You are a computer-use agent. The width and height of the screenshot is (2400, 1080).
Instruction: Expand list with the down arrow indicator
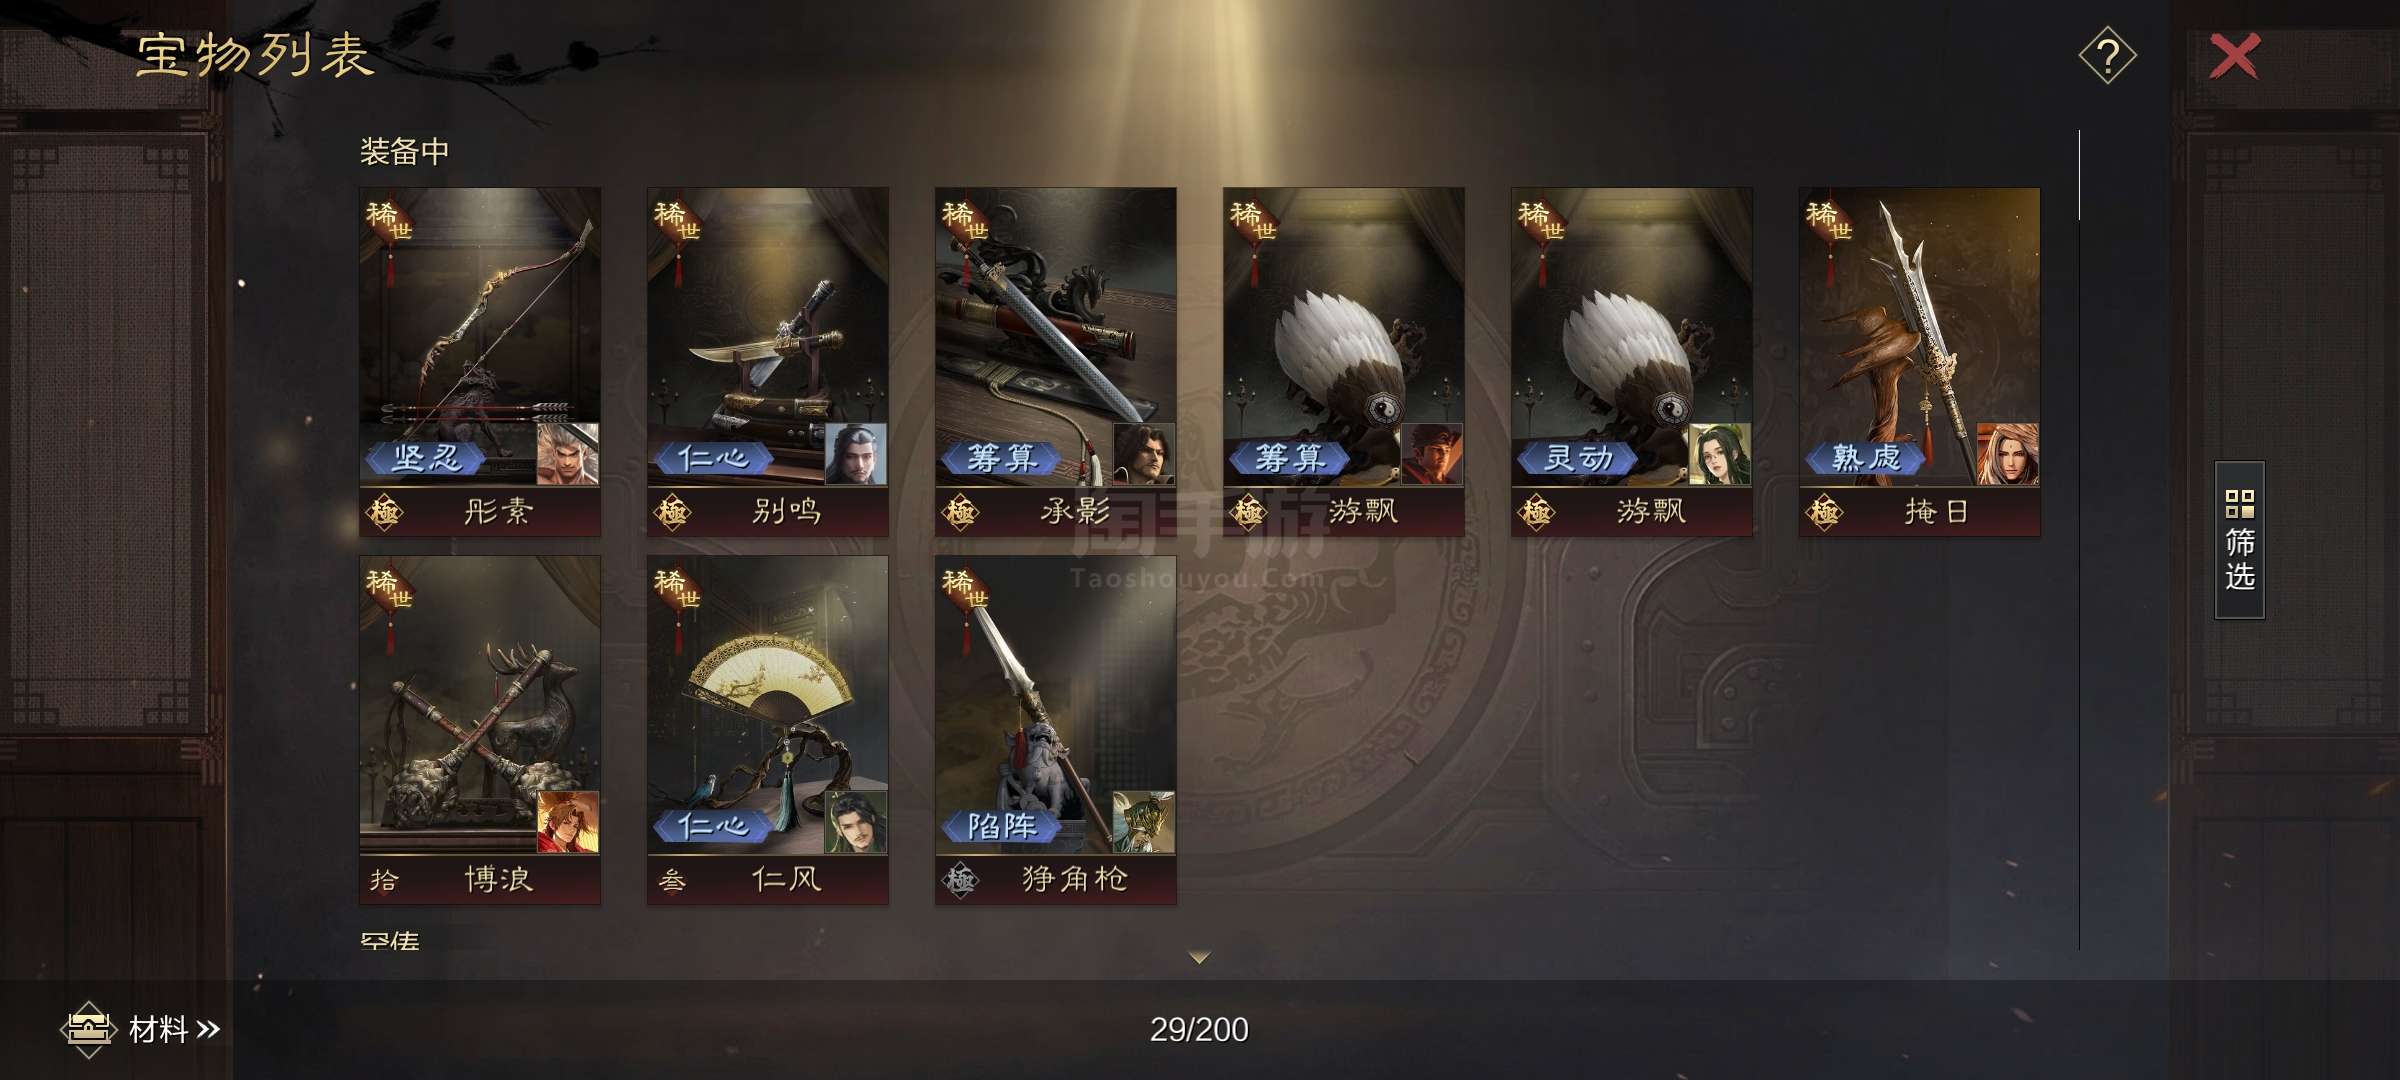click(x=1199, y=957)
